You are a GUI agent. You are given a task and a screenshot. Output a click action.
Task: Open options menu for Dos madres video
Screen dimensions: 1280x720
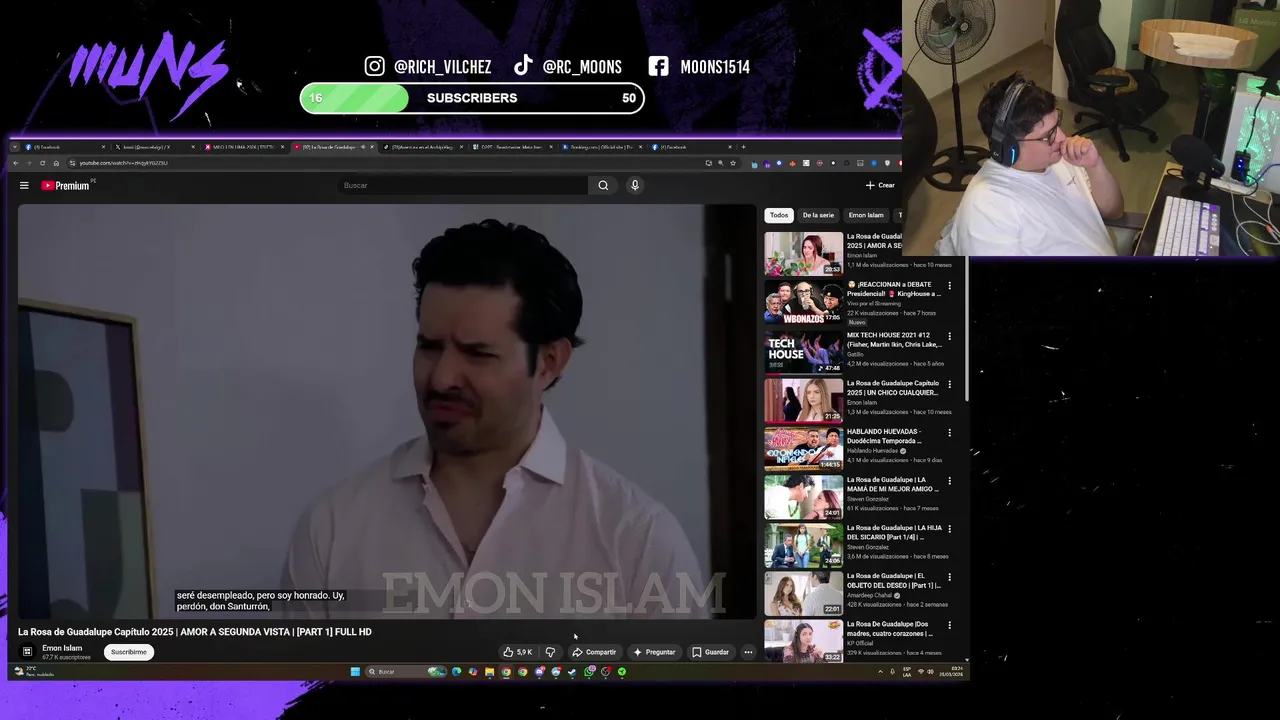[950, 625]
